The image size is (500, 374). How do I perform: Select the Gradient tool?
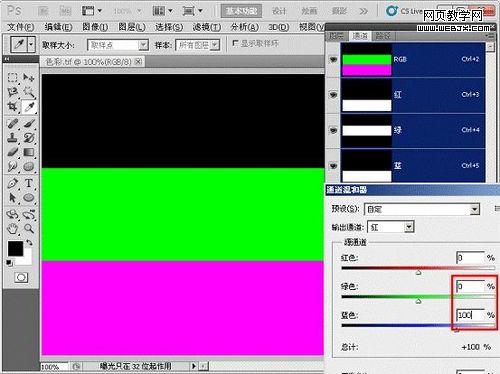[29, 152]
